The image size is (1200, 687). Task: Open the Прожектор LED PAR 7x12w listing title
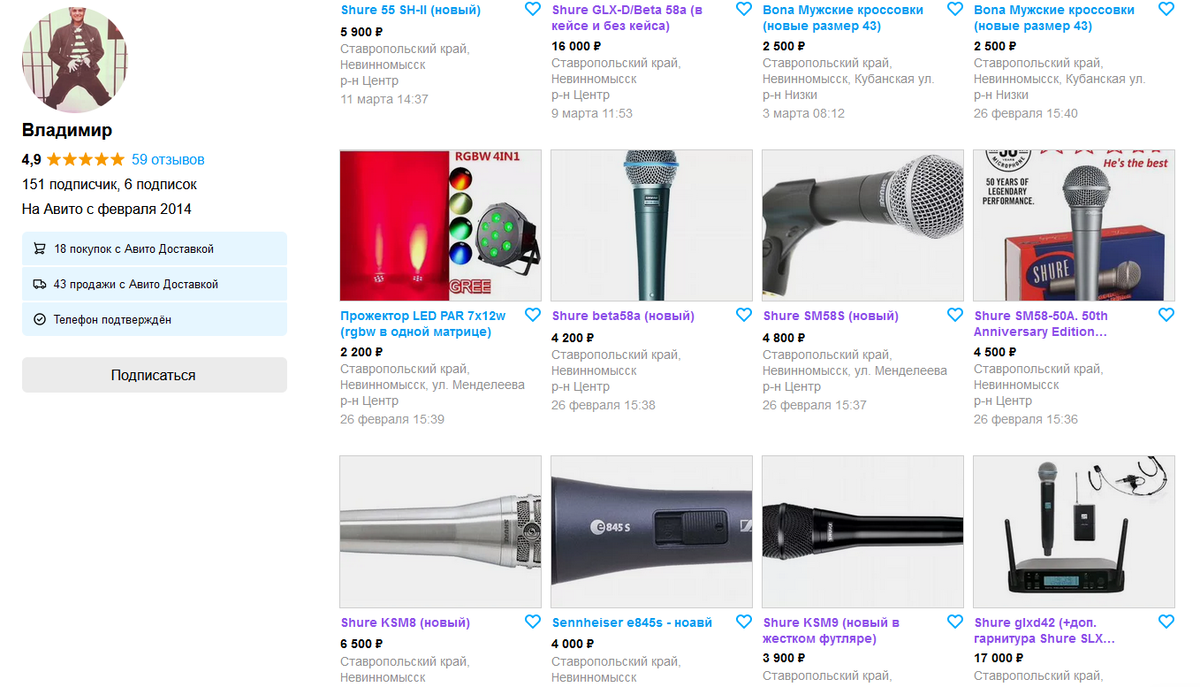[x=423, y=323]
